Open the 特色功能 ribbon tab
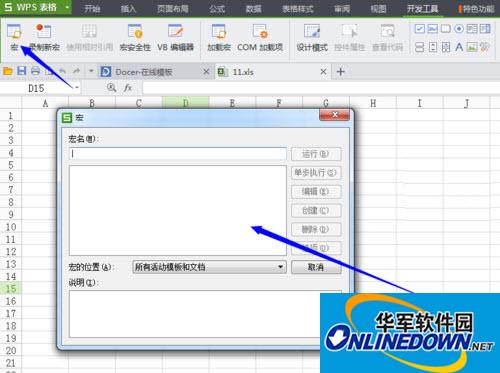500x373 pixels. (x=478, y=8)
